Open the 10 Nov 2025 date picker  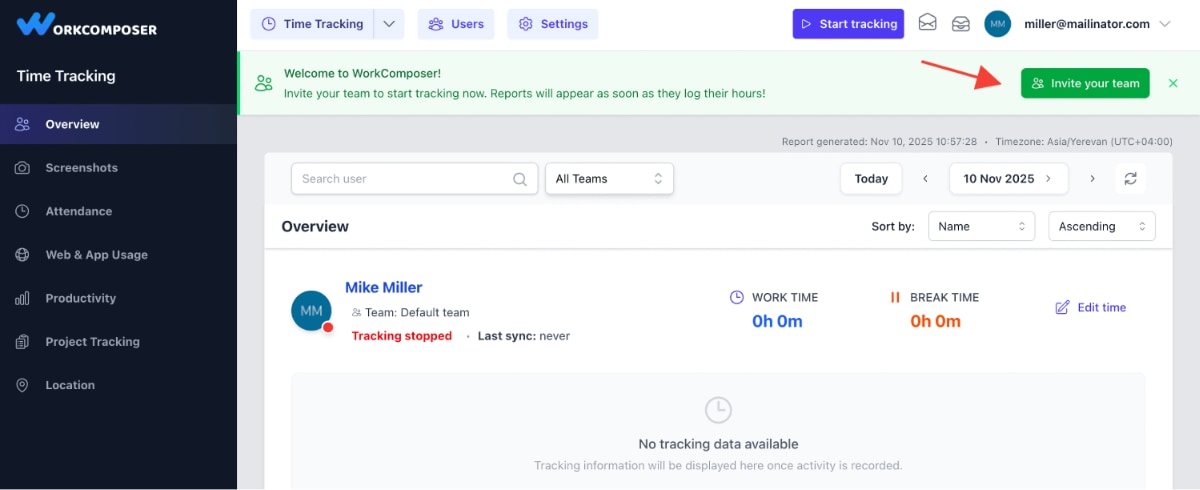coord(1008,179)
